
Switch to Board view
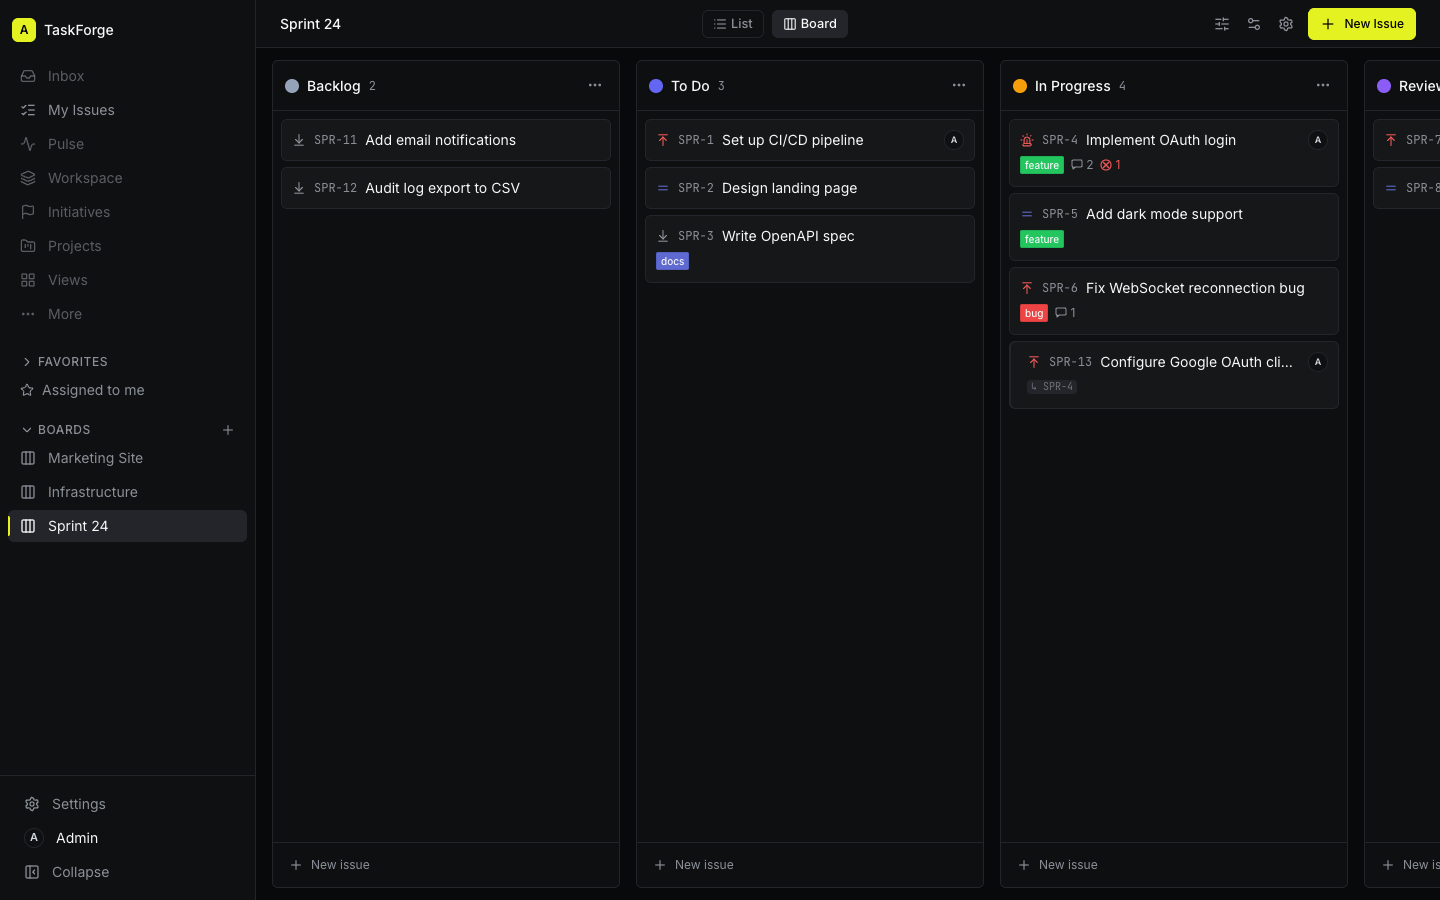pyautogui.click(x=810, y=24)
